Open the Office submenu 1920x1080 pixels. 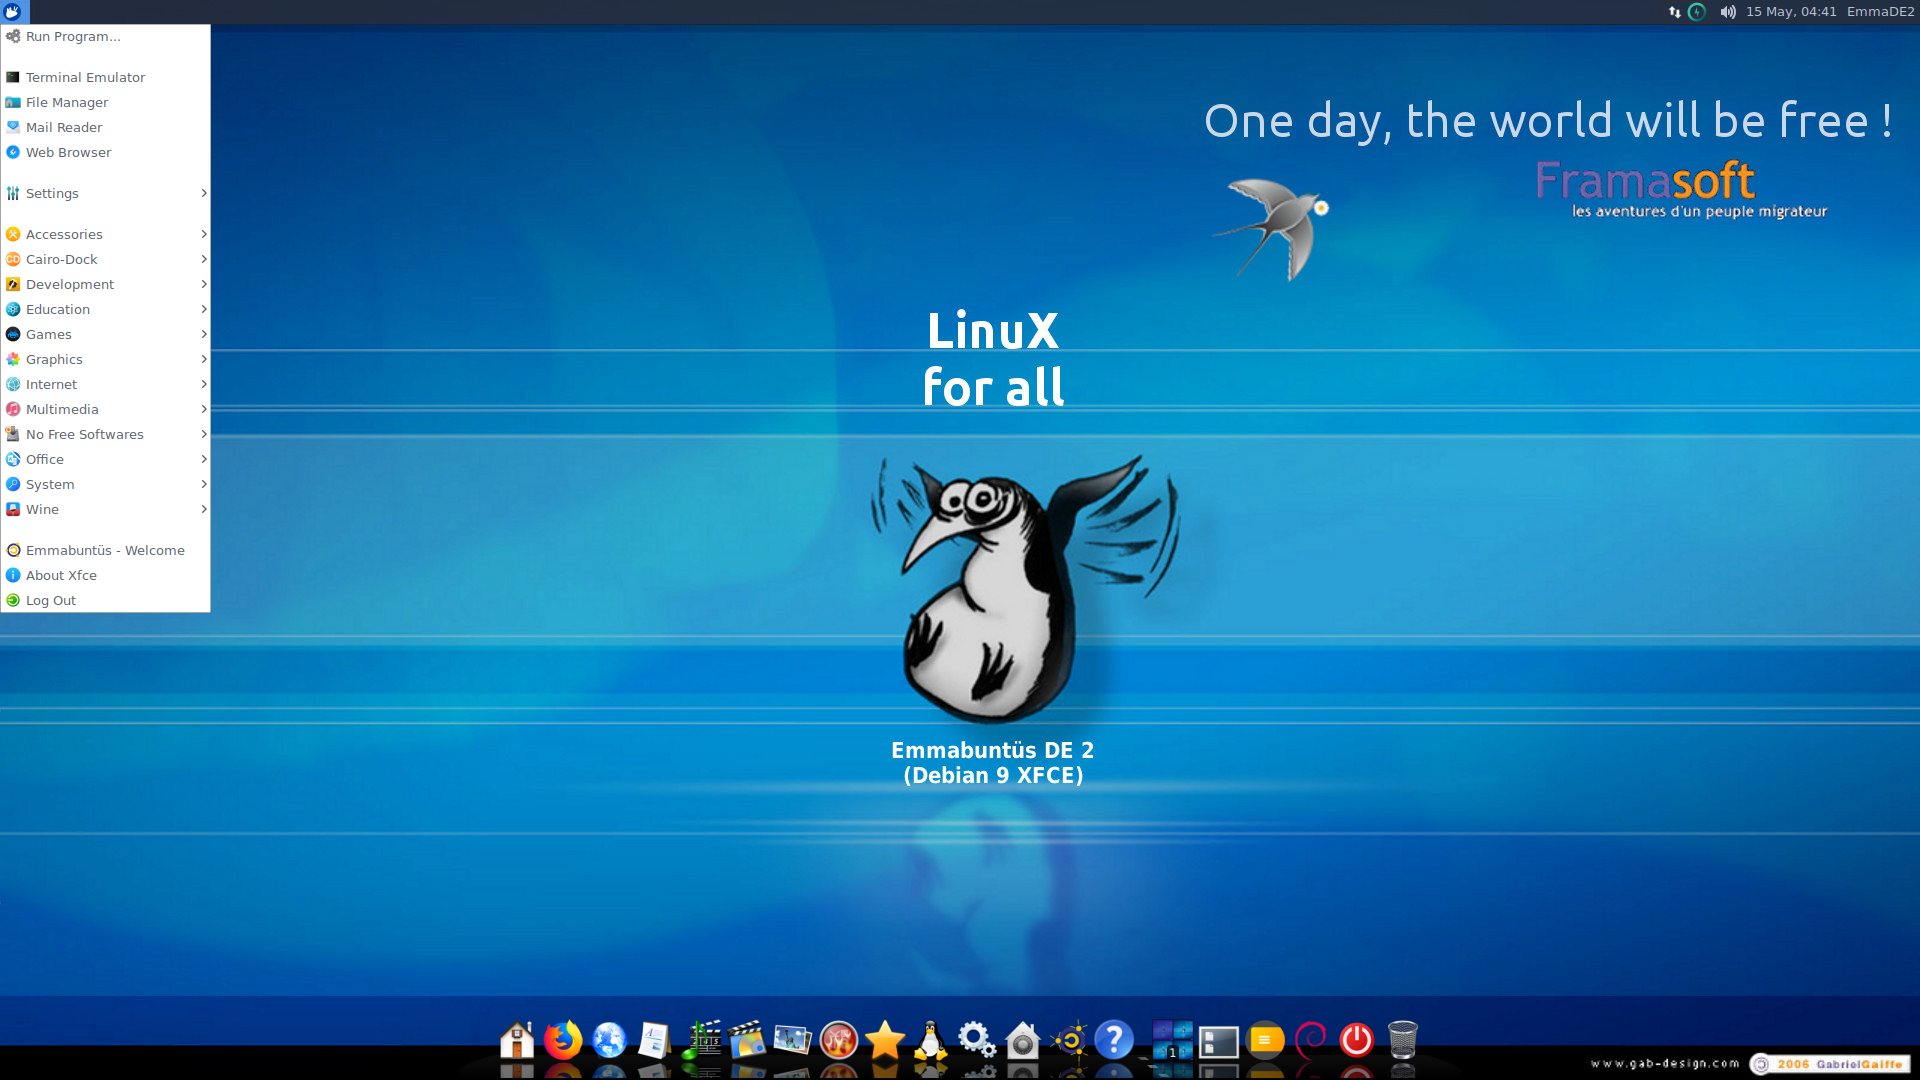pos(105,459)
